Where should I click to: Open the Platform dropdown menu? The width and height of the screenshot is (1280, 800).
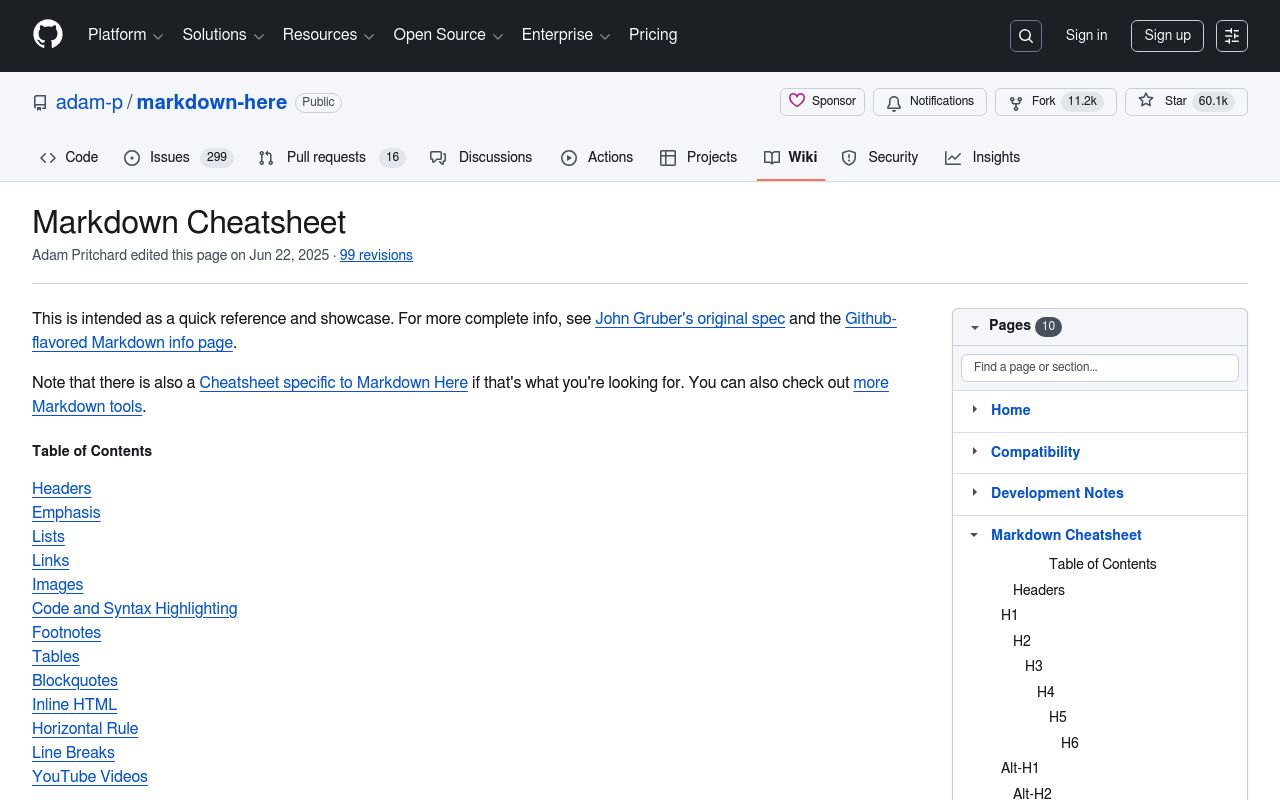click(x=125, y=35)
